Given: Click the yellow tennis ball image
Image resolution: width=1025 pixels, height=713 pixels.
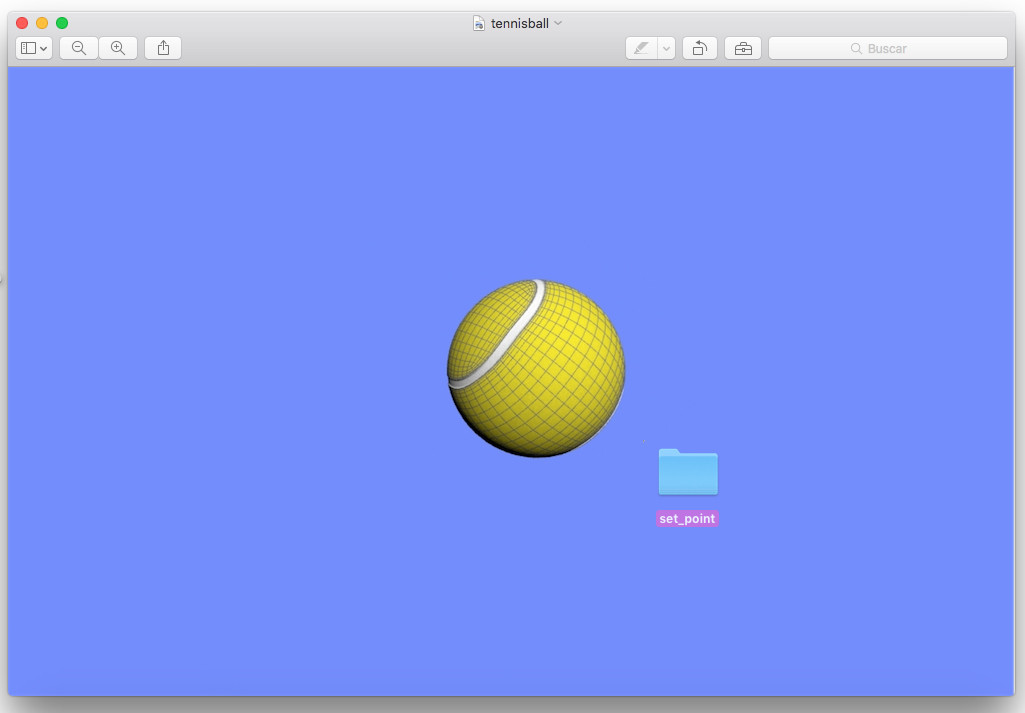Looking at the screenshot, I should tap(536, 368).
